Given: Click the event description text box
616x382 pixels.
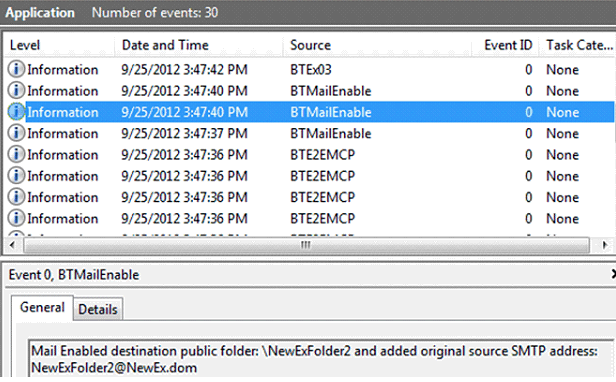Looking at the screenshot, I should pyautogui.click(x=320, y=359).
